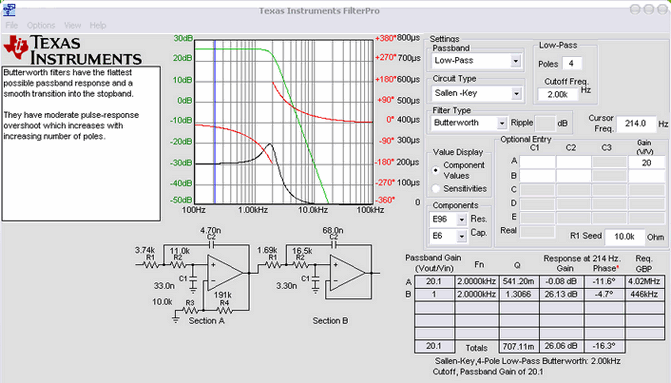The width and height of the screenshot is (671, 383).
Task: Click the Section A op-amp symbol
Action: click(225, 273)
